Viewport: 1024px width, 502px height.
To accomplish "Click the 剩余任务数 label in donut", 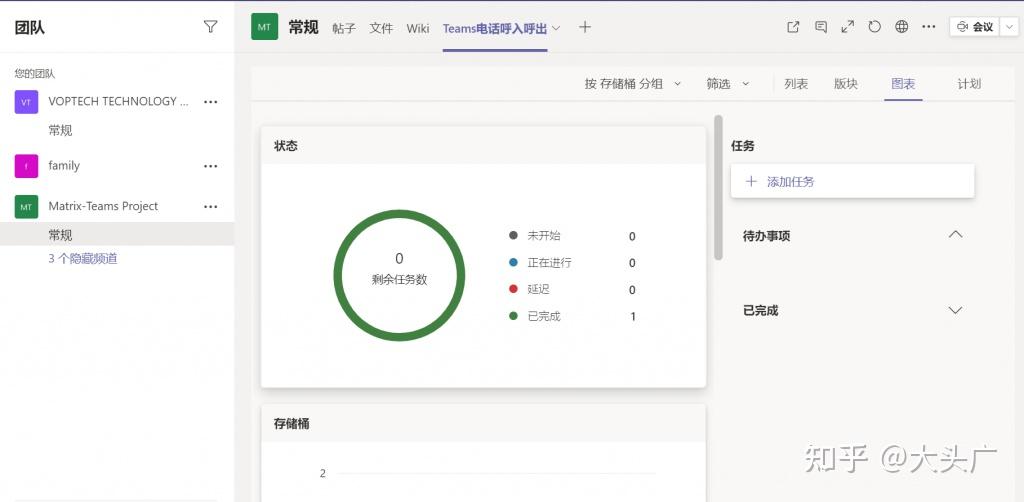I will point(399,279).
